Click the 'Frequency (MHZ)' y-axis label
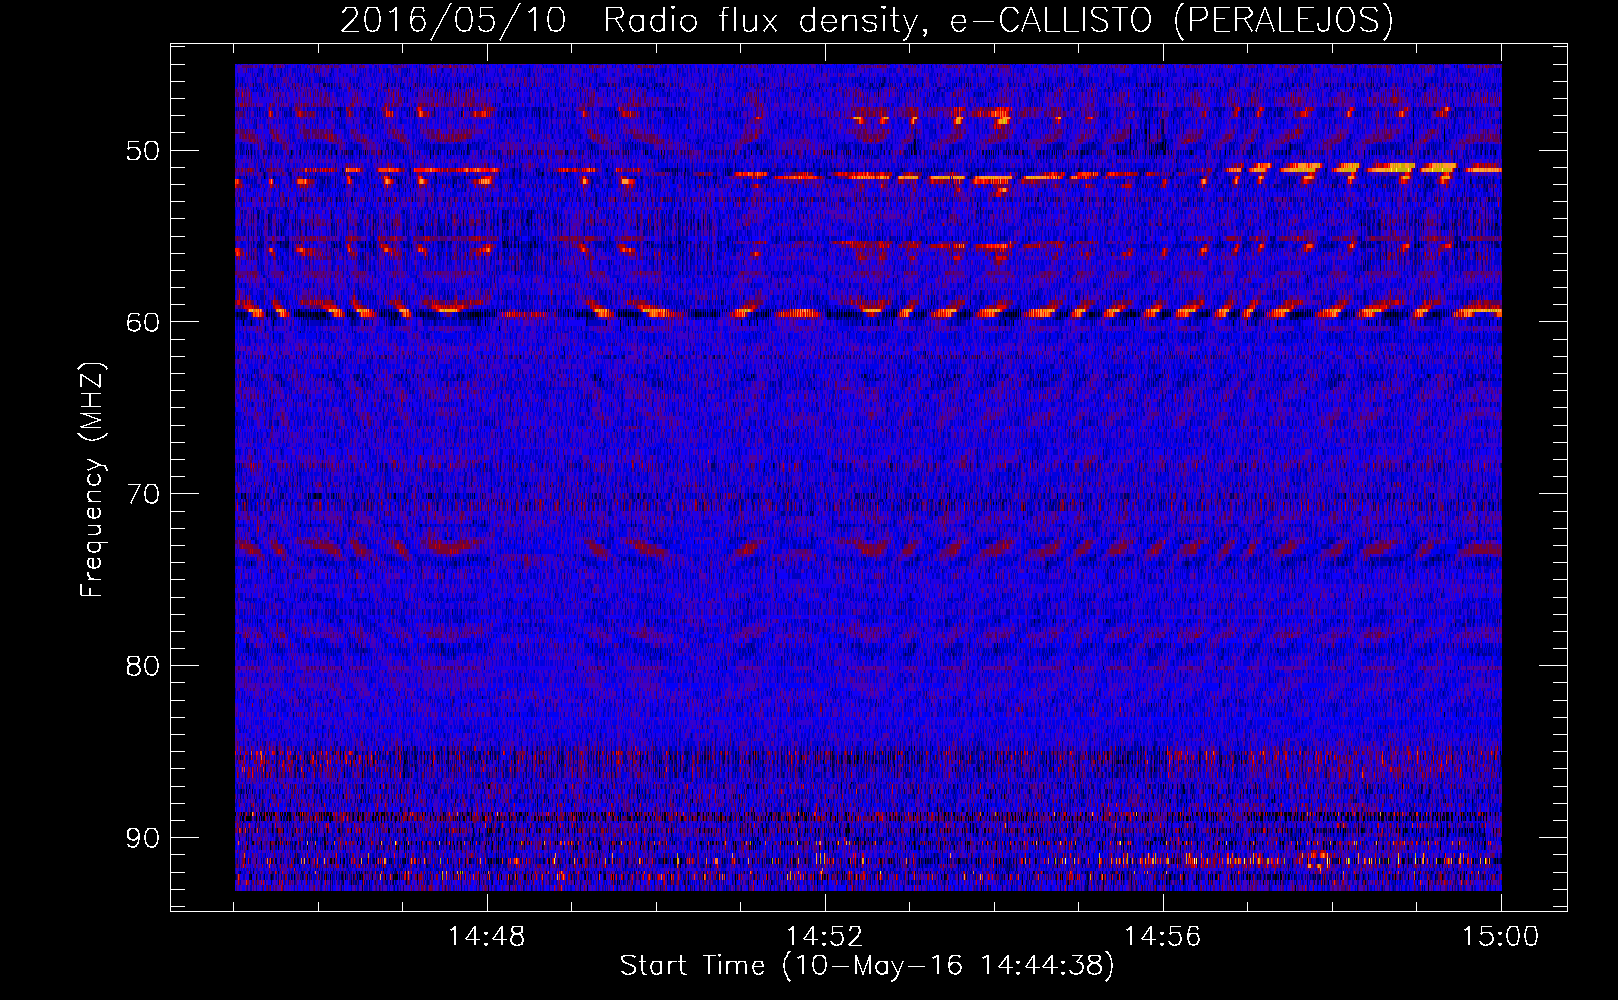Image resolution: width=1618 pixels, height=1000 pixels. (x=92, y=480)
